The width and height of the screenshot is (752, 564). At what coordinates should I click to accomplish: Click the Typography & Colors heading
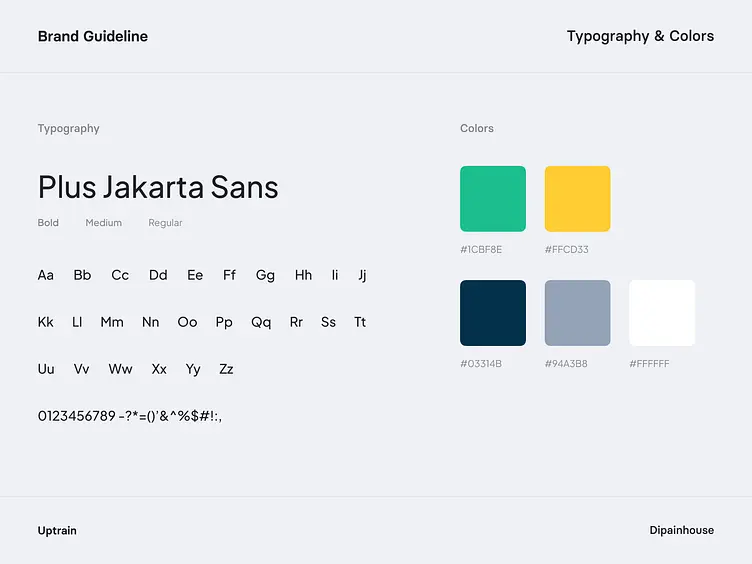(x=640, y=36)
